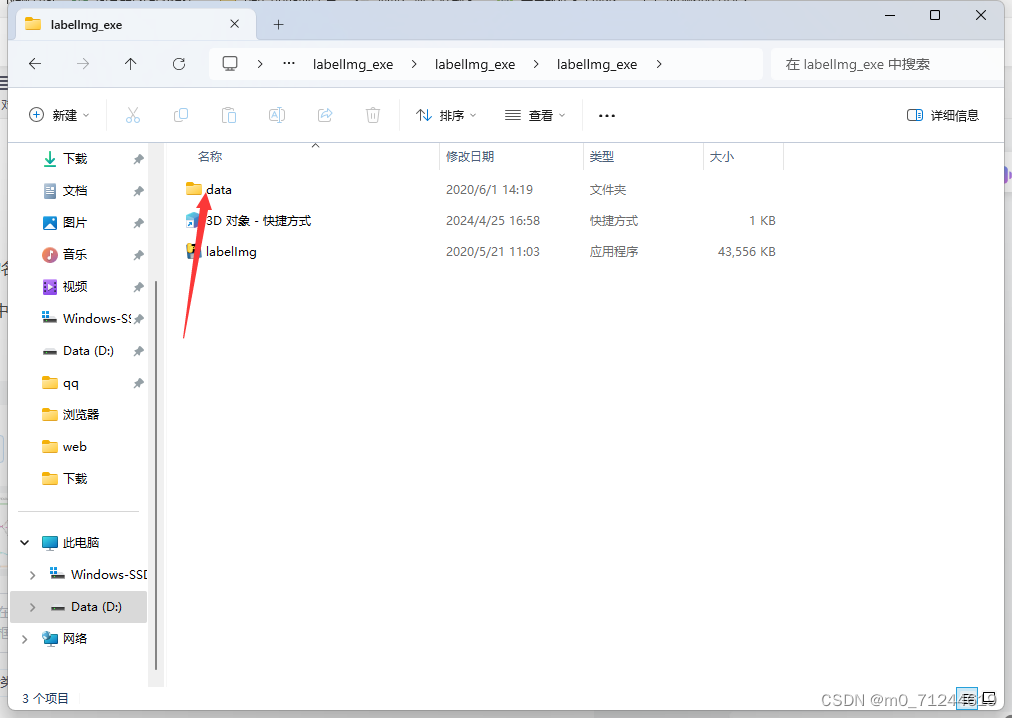The height and width of the screenshot is (718, 1012).
Task: Expand the Data (D:) drive under 此电脑
Action: (x=32, y=607)
